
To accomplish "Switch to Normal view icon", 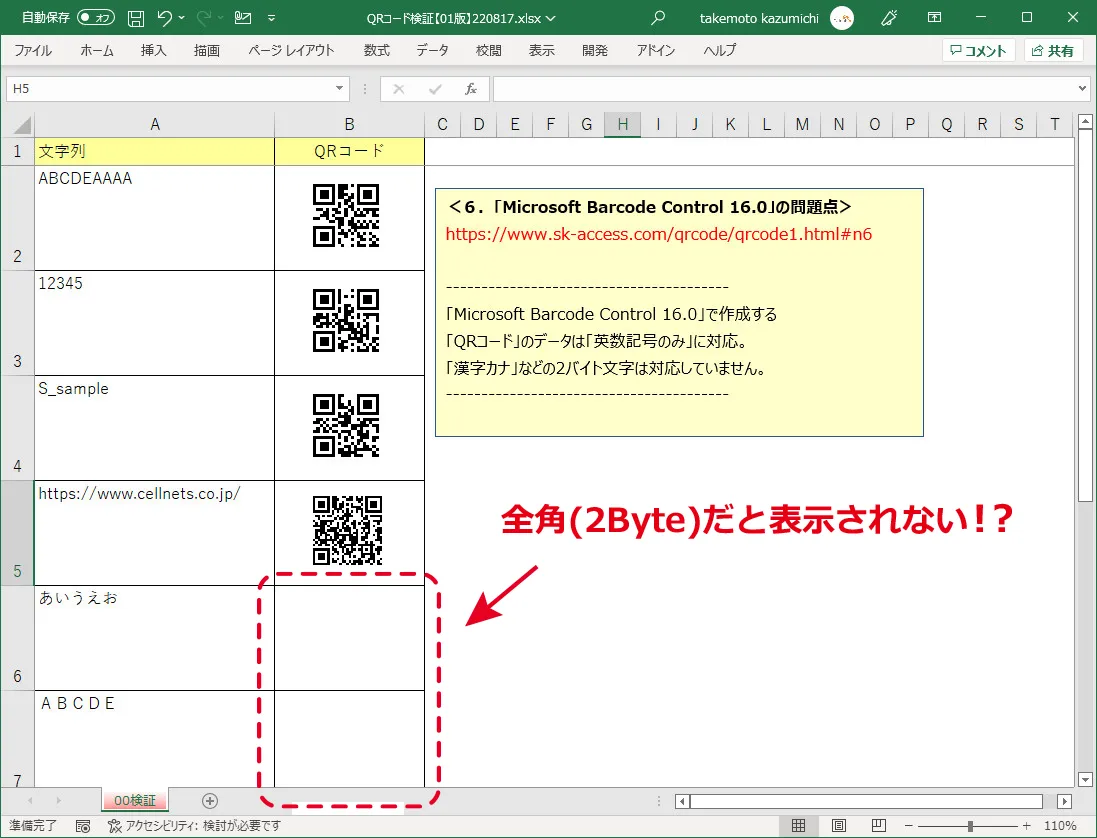I will click(x=798, y=825).
